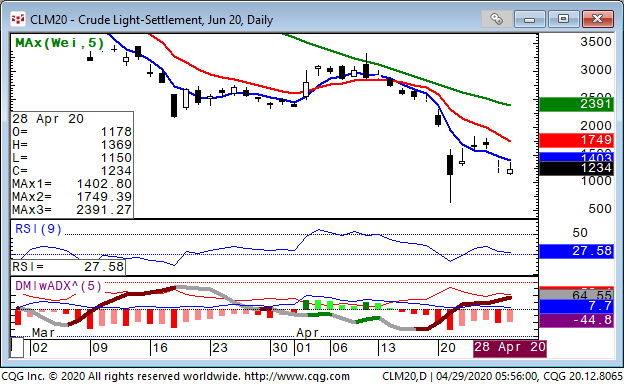Image resolution: width=624 pixels, height=384 pixels.
Task: Click the 50 RSI scale label
Action: point(580,232)
